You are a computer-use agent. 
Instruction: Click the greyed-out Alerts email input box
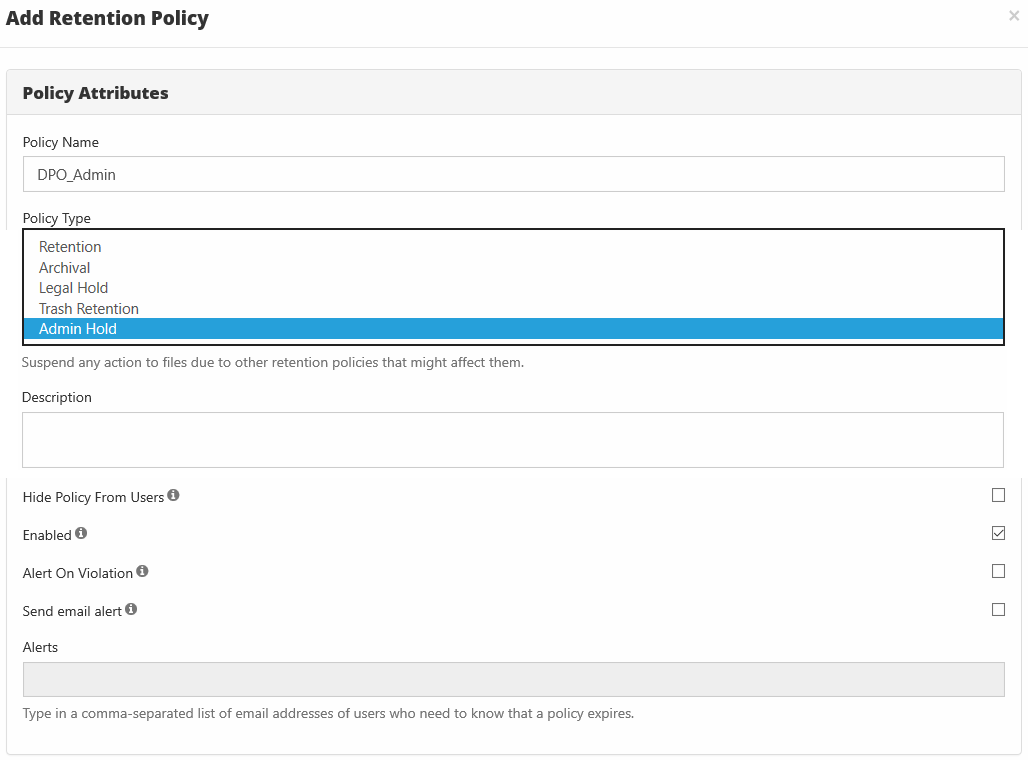pos(513,679)
